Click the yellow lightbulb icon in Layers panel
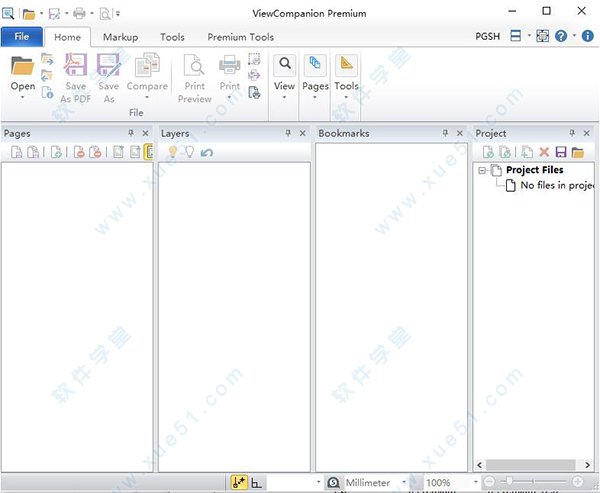Screen dimensions: 600x493 [172, 152]
